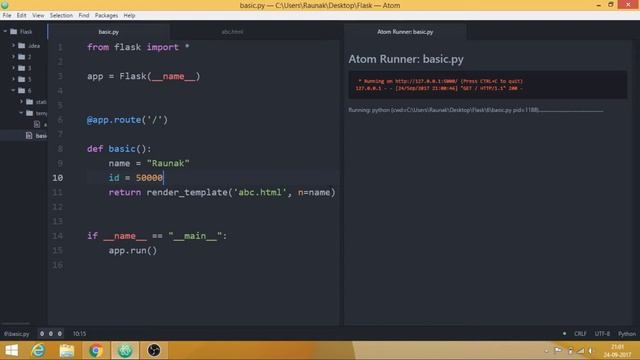This screenshot has width=640, height=360.
Task: Click the status dot before CRLF
Action: coord(564,333)
